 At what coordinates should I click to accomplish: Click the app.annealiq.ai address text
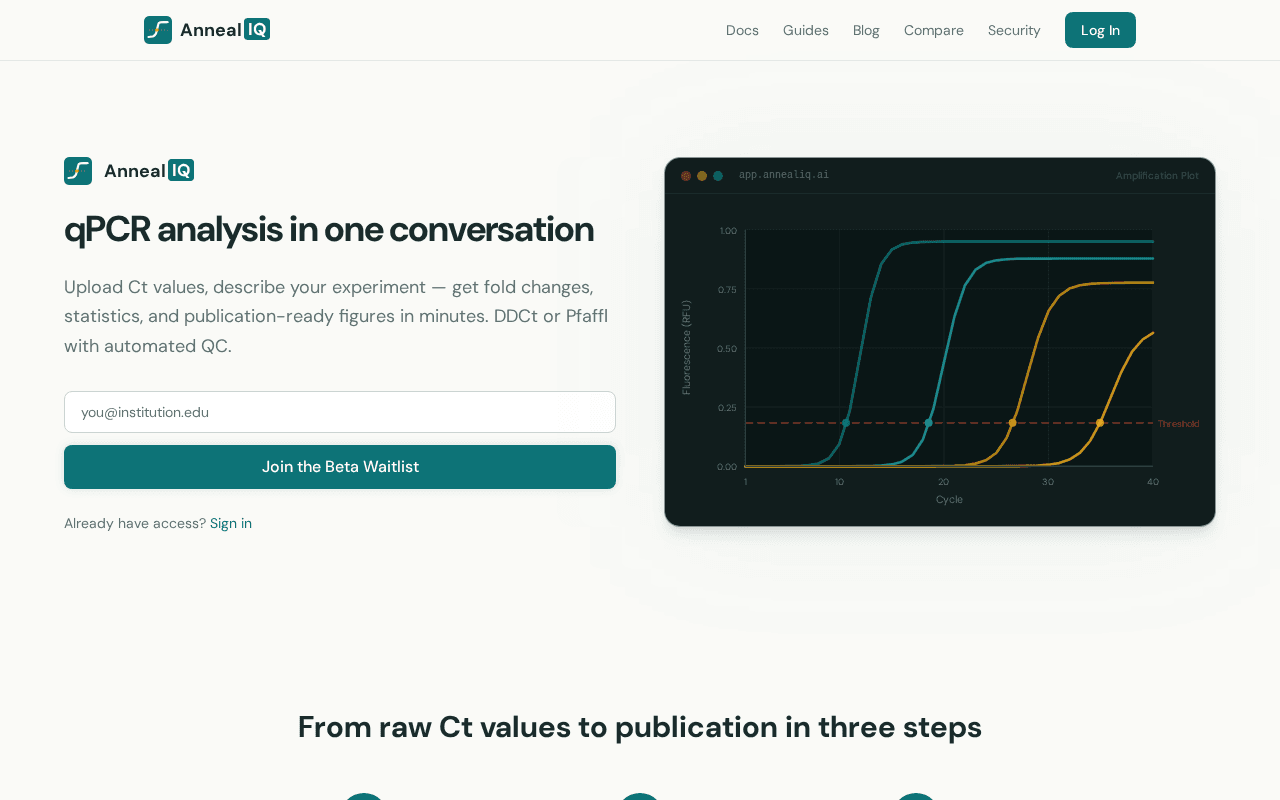point(784,175)
